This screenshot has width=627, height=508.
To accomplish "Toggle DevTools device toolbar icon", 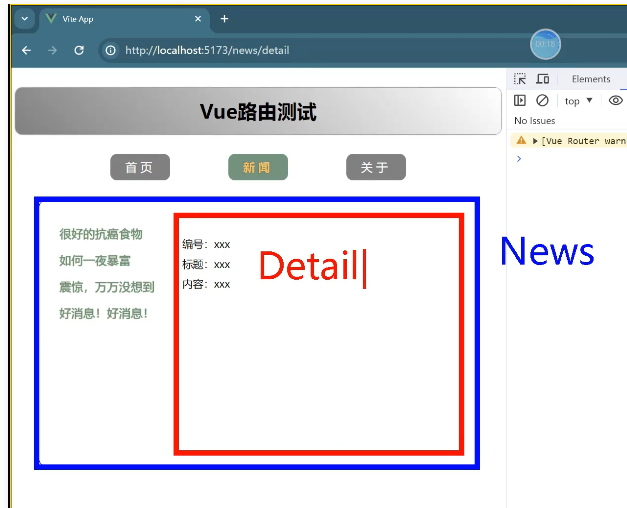I will point(543,79).
